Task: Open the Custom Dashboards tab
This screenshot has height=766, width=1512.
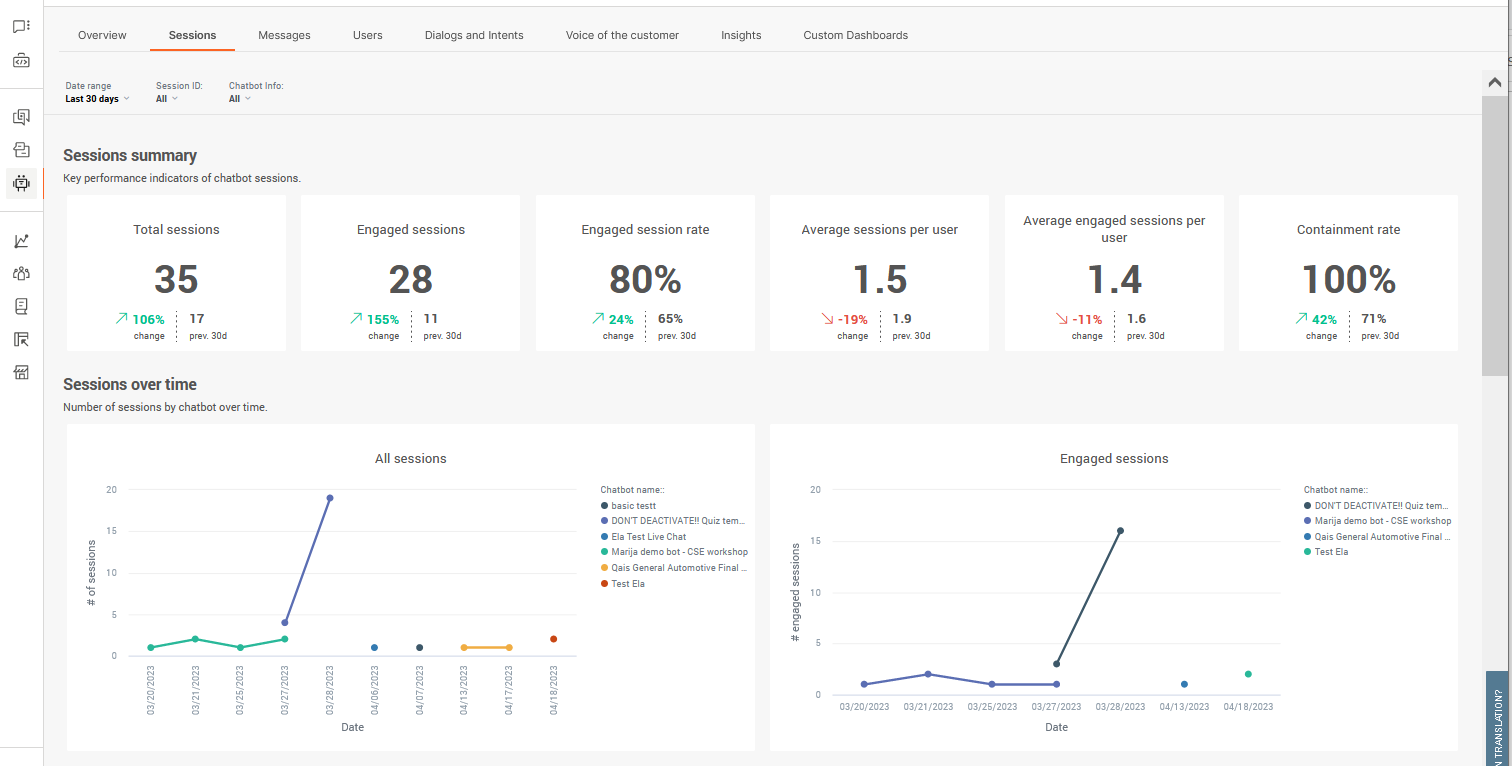Action: point(855,35)
